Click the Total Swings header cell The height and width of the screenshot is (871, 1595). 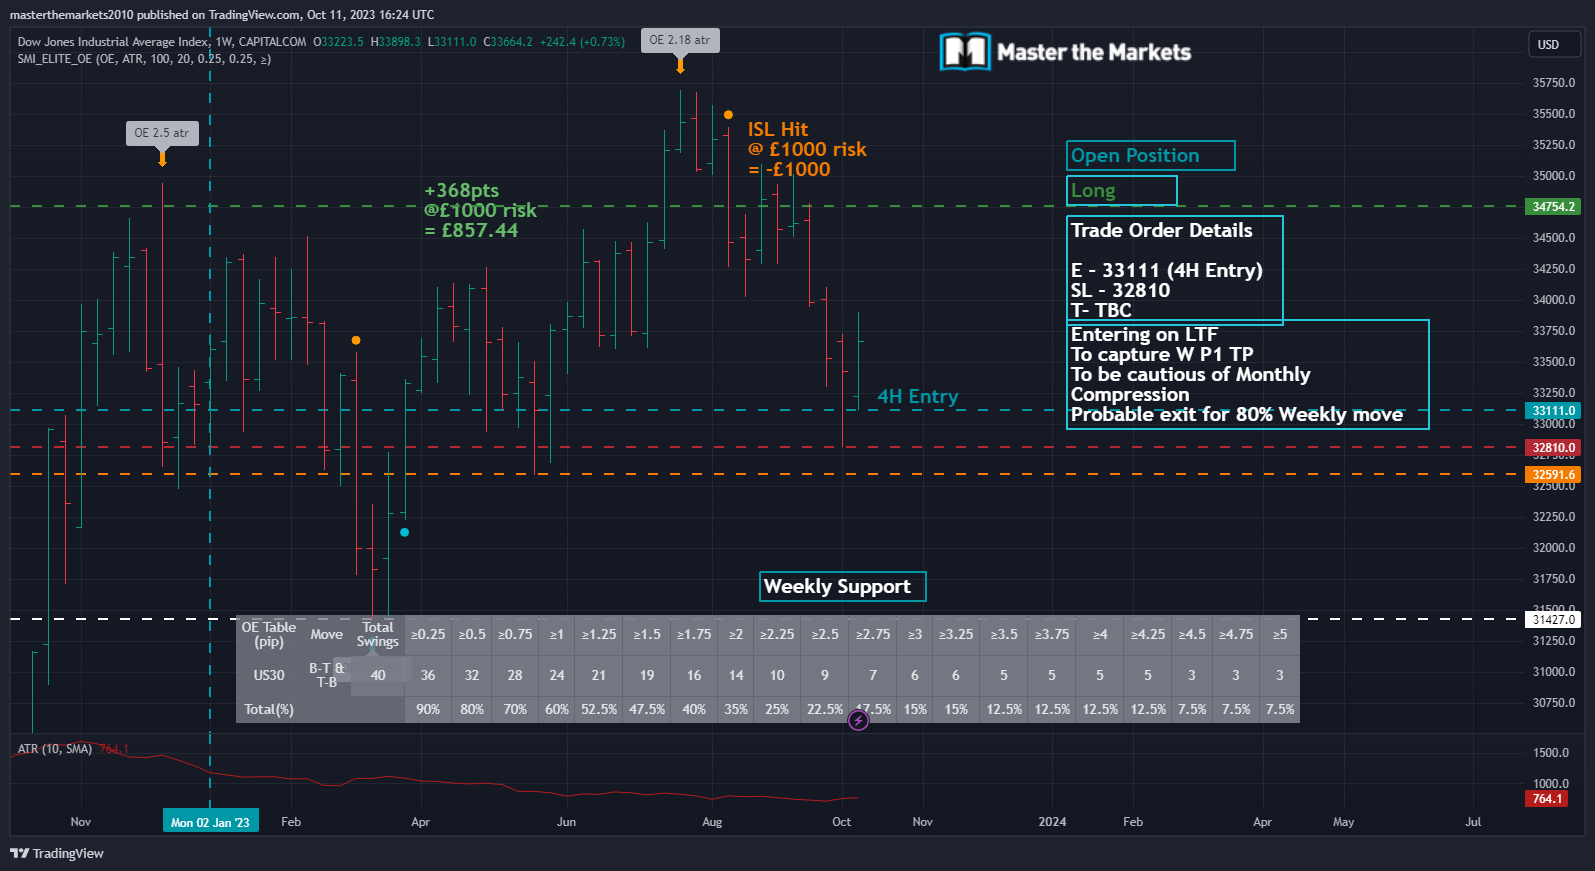[x=378, y=635]
